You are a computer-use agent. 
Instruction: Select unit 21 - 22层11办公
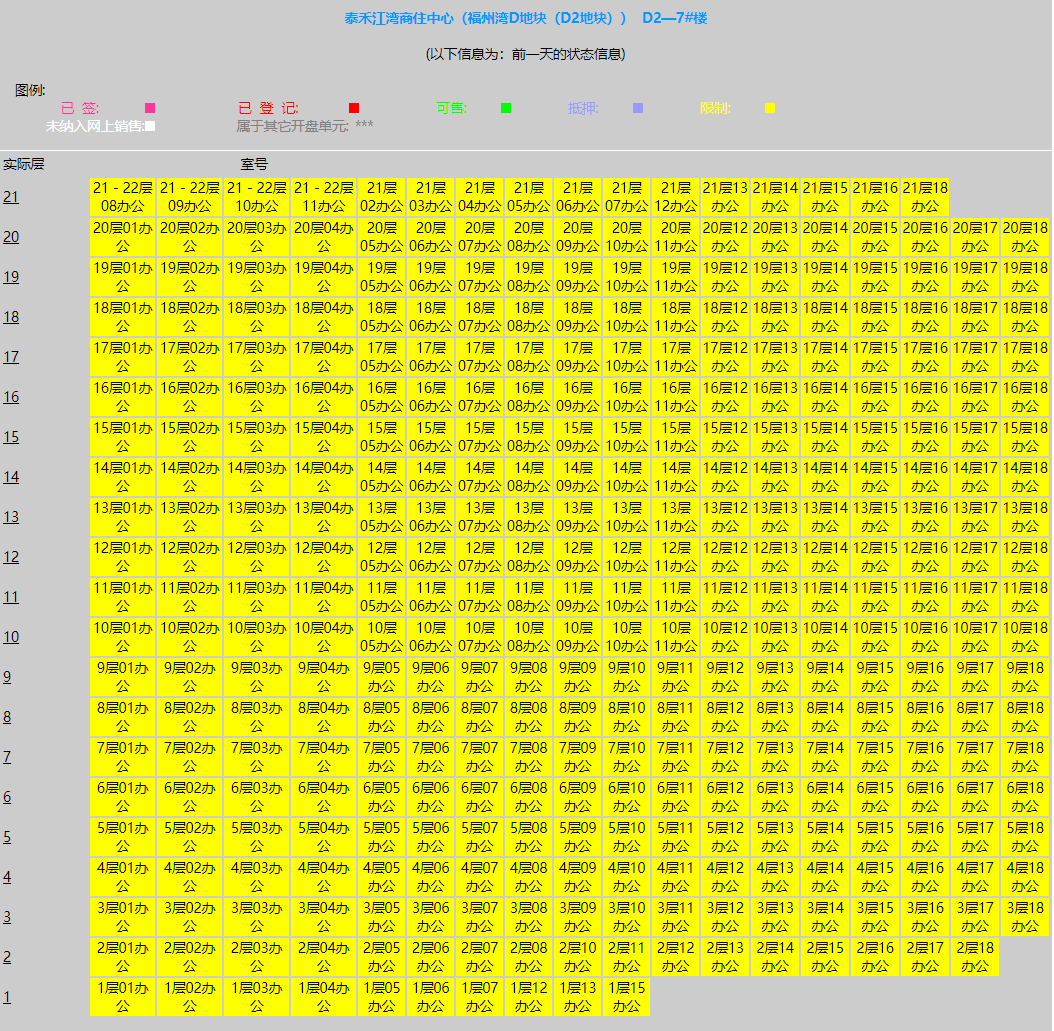tap(323, 197)
